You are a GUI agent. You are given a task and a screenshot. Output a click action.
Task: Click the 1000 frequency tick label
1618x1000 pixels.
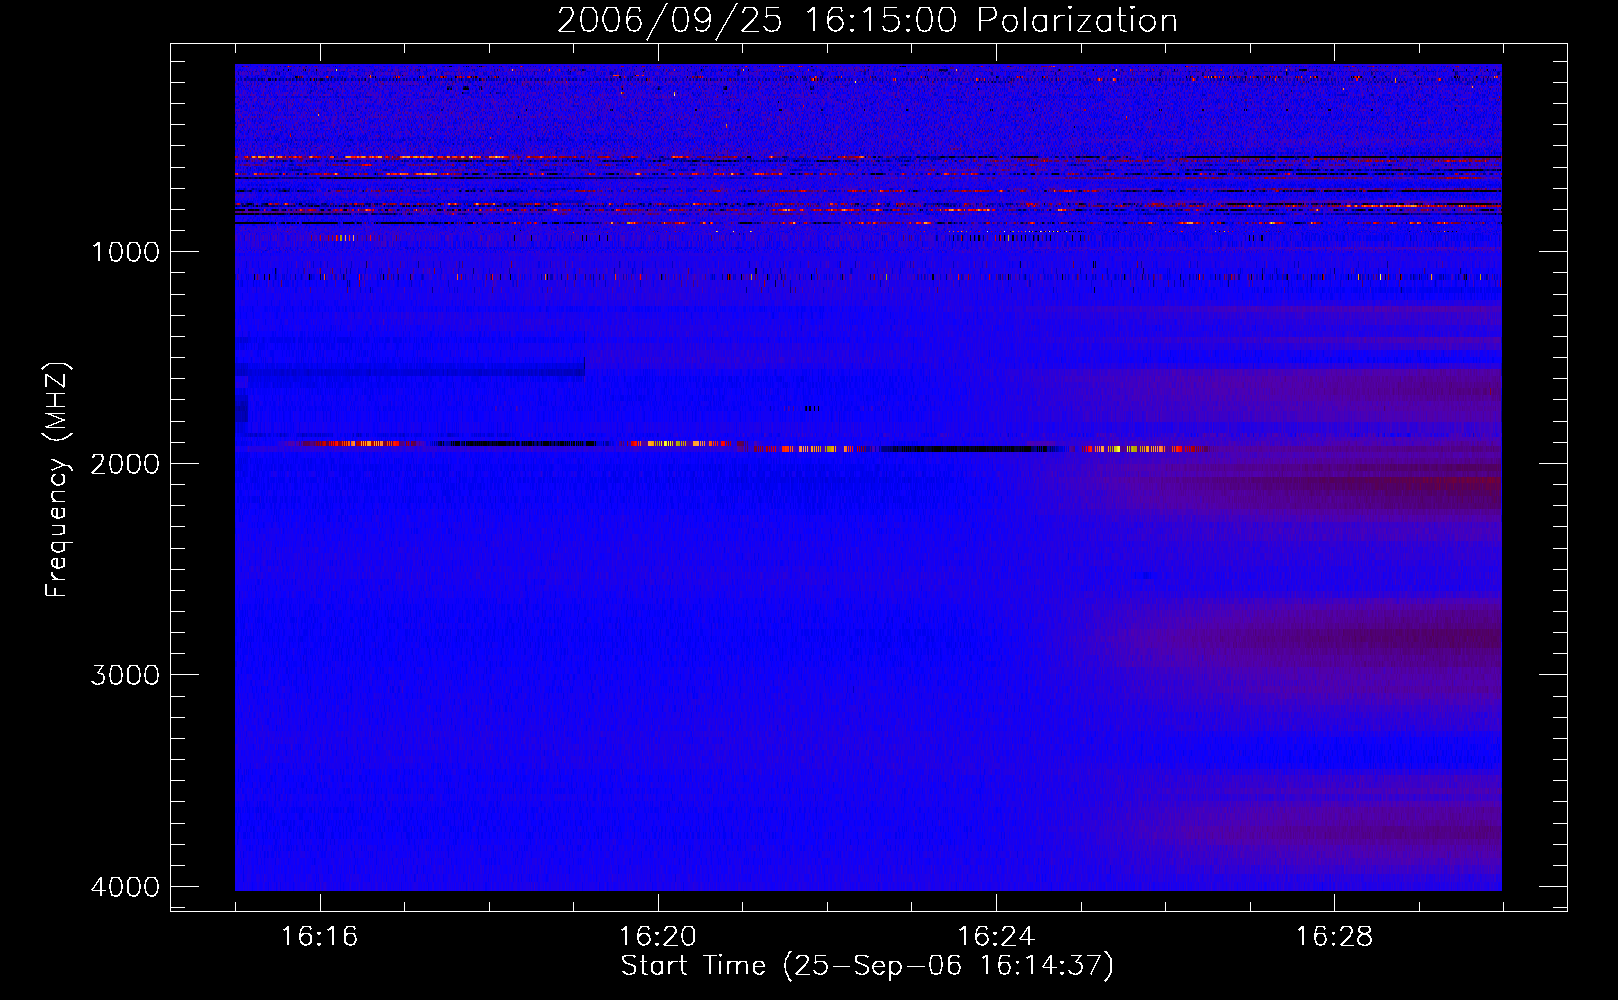click(x=125, y=251)
